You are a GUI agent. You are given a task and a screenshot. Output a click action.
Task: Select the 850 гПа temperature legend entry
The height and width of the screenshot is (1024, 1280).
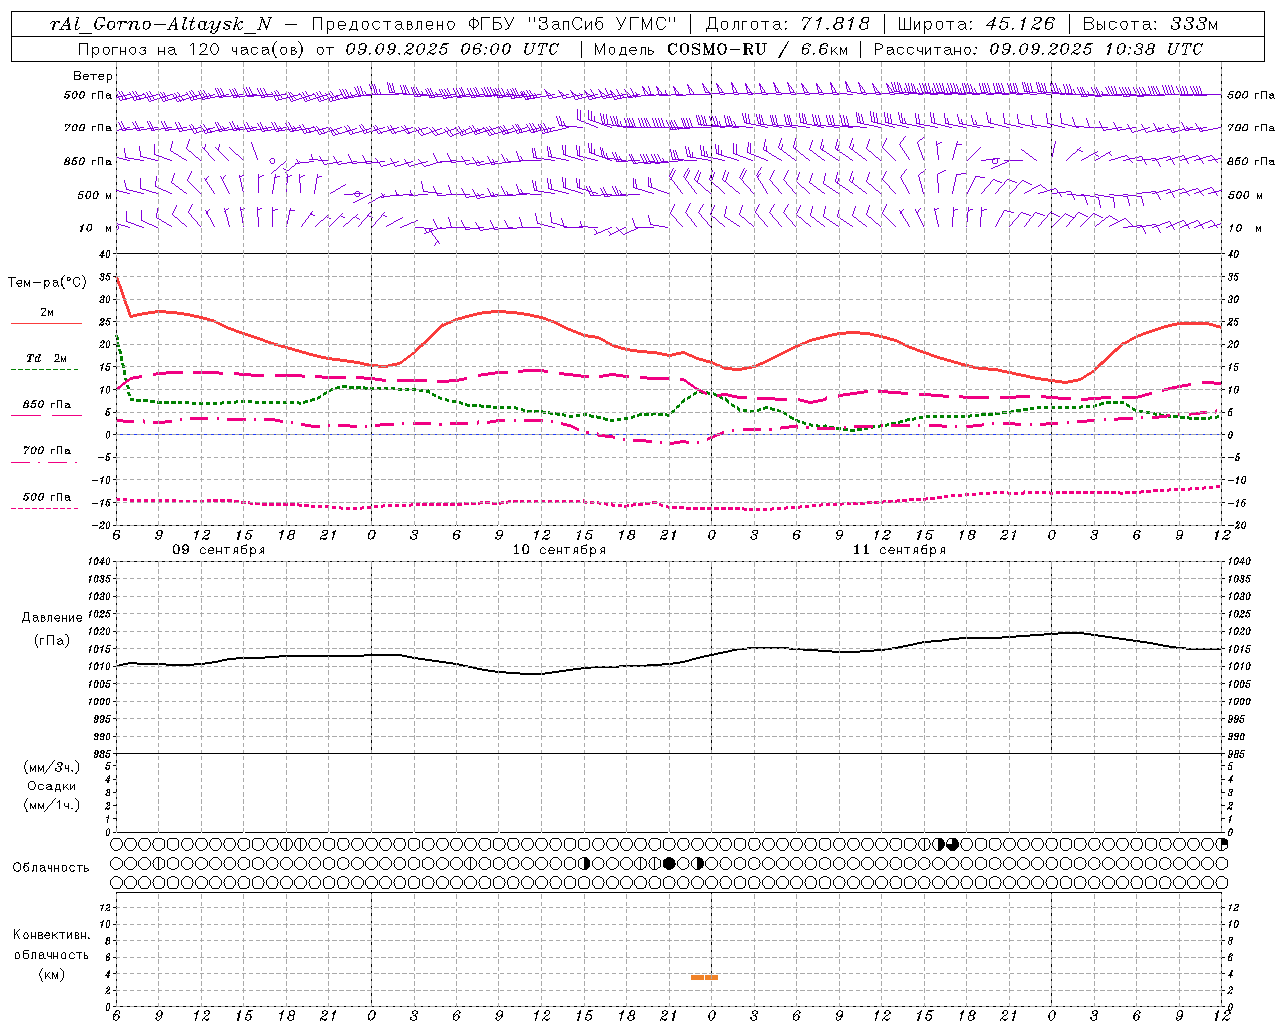click(47, 405)
